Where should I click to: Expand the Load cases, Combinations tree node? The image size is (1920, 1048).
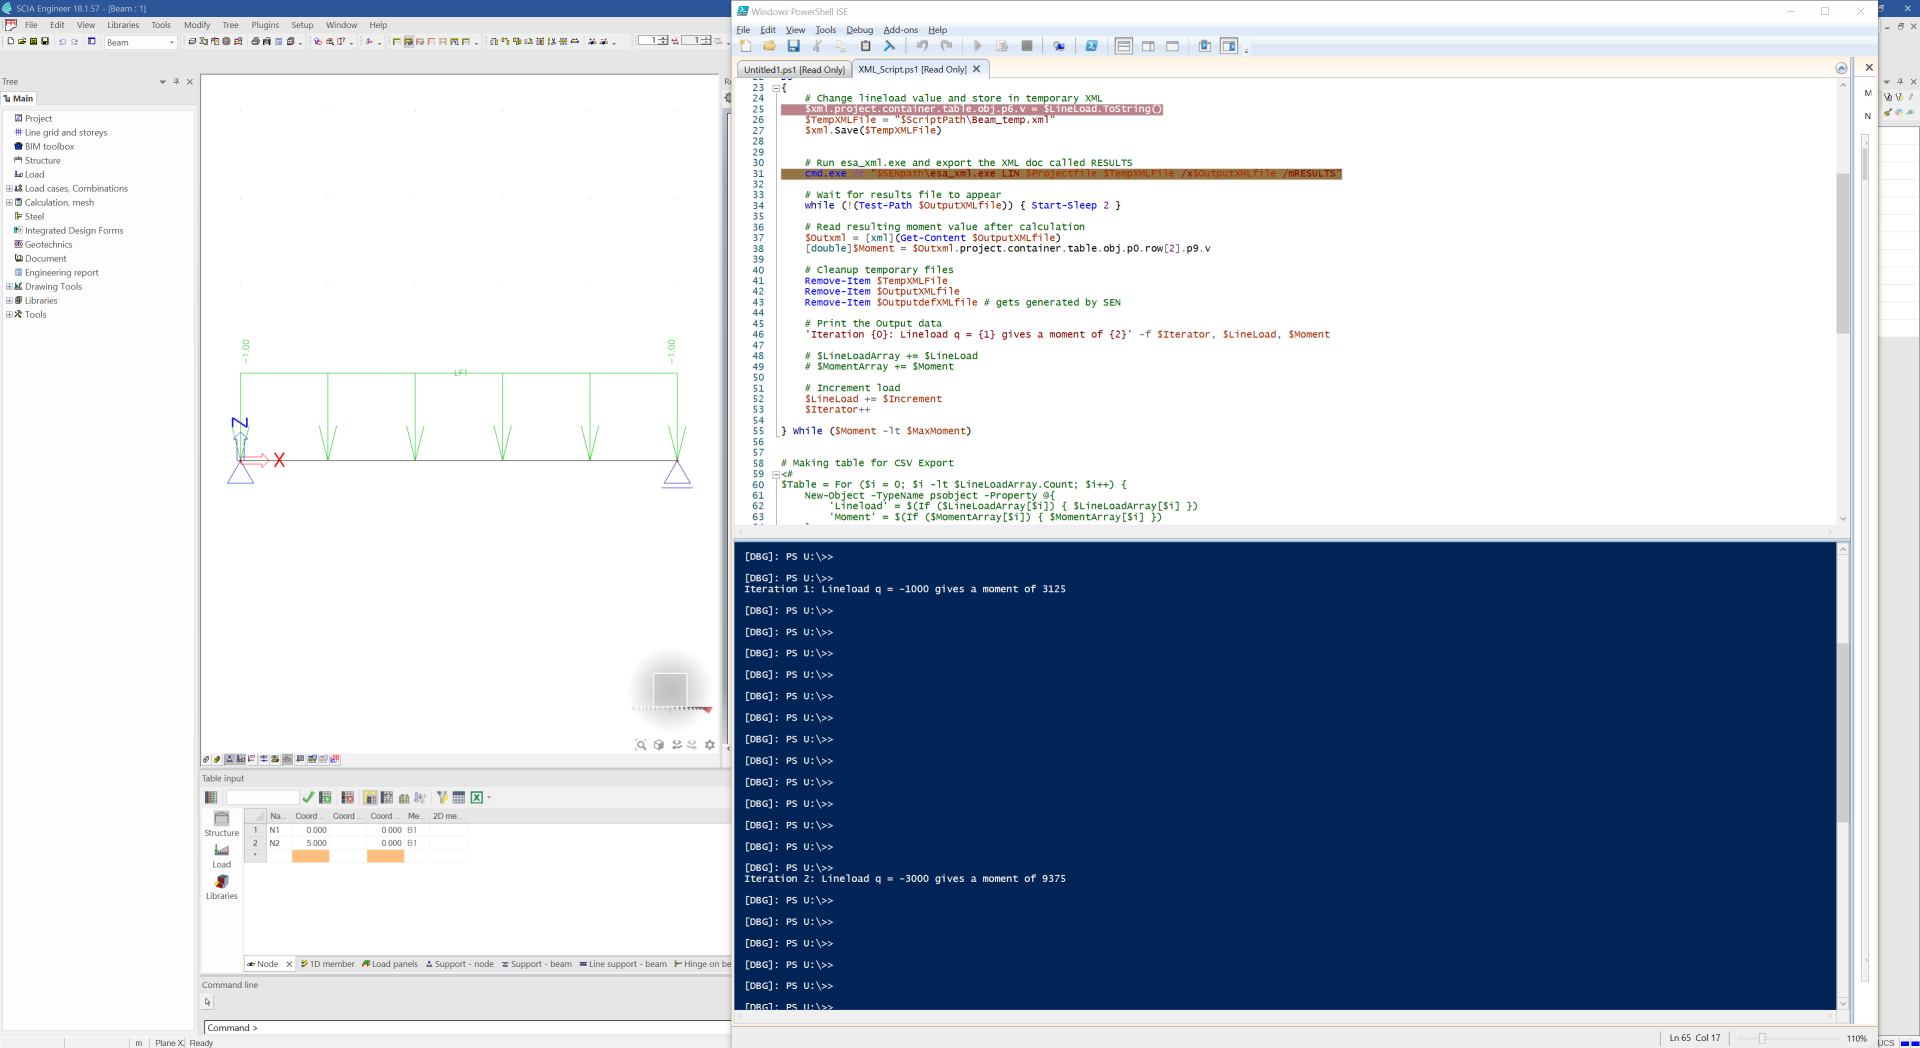point(9,188)
